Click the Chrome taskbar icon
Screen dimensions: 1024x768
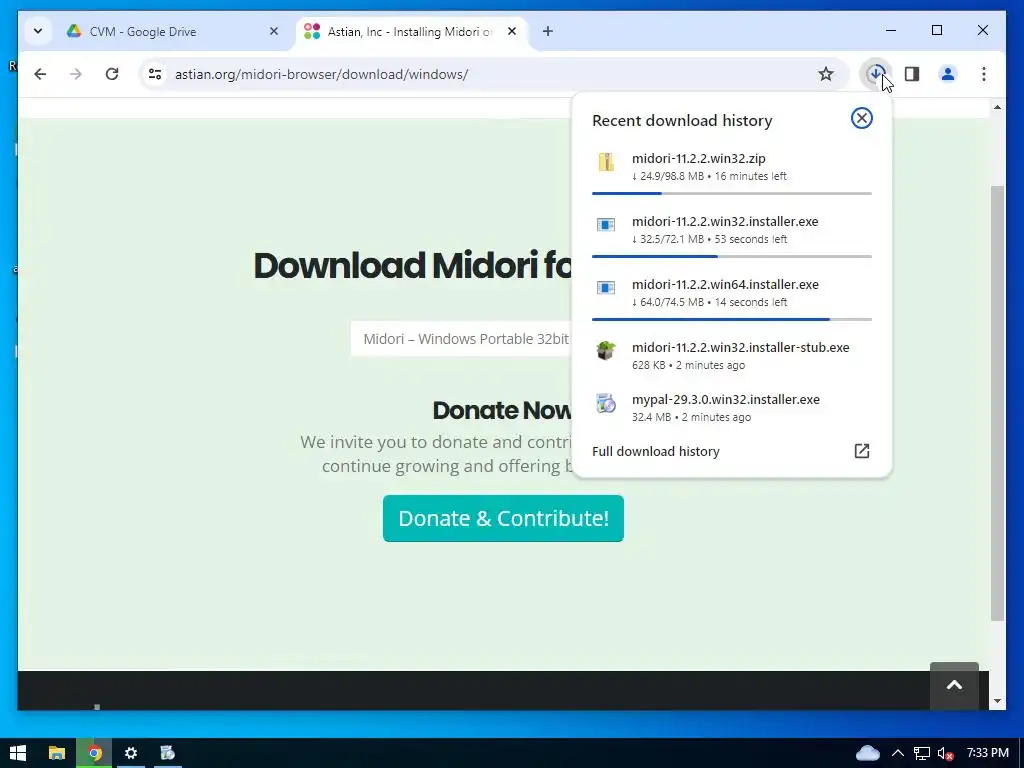[95, 753]
